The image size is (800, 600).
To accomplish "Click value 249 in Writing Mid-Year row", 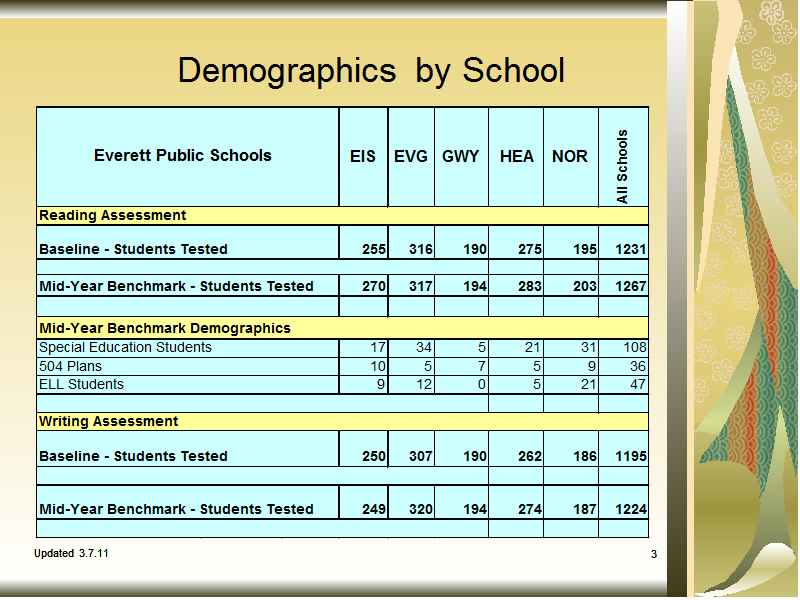I will (374, 509).
